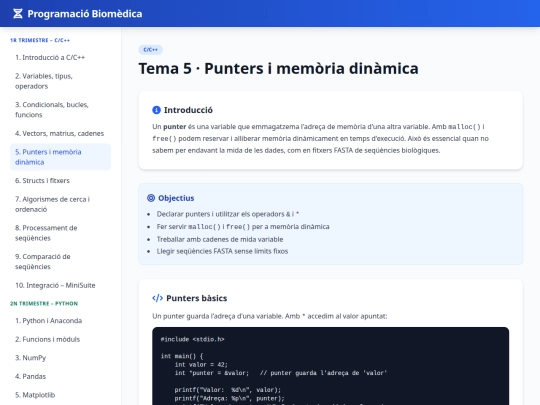
Task: Click the 'int main() {' code line
Action: coord(182,356)
